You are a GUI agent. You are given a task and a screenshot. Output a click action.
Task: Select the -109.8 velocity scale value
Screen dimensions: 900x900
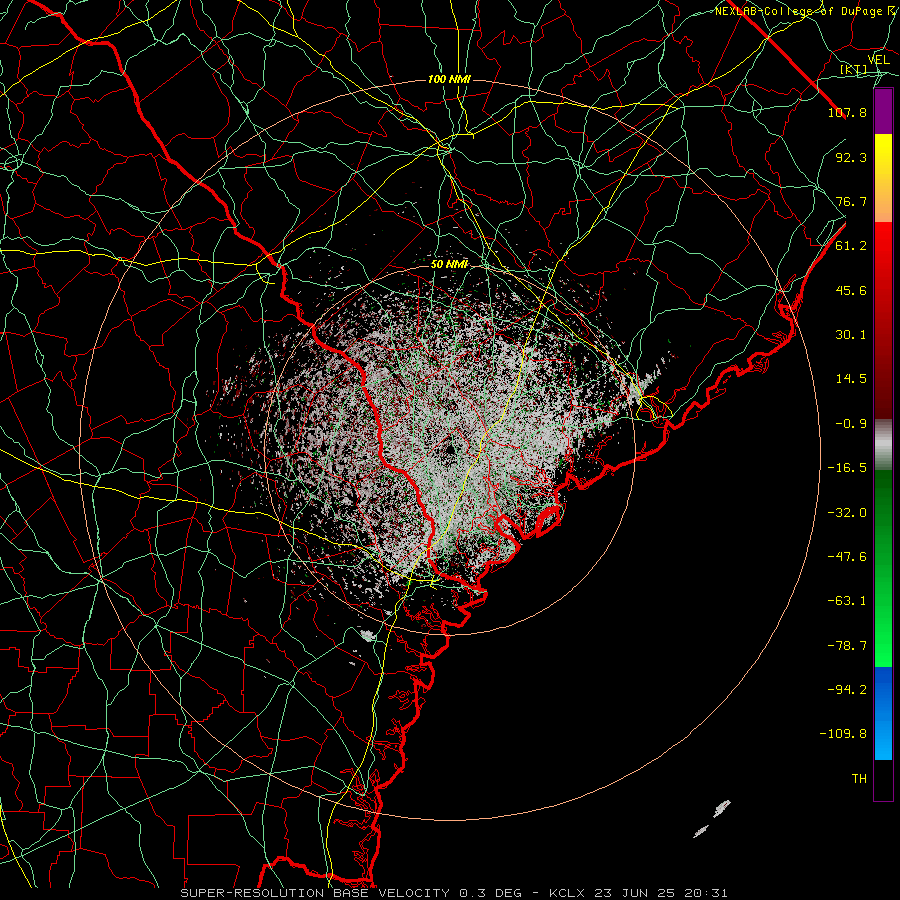[x=843, y=734]
